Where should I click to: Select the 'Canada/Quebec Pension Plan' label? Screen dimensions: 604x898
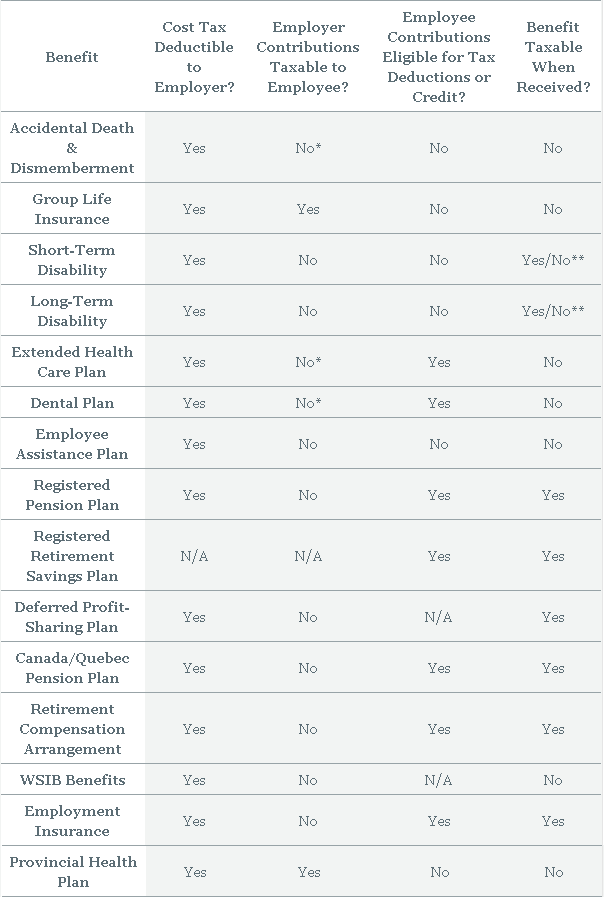click(72, 668)
